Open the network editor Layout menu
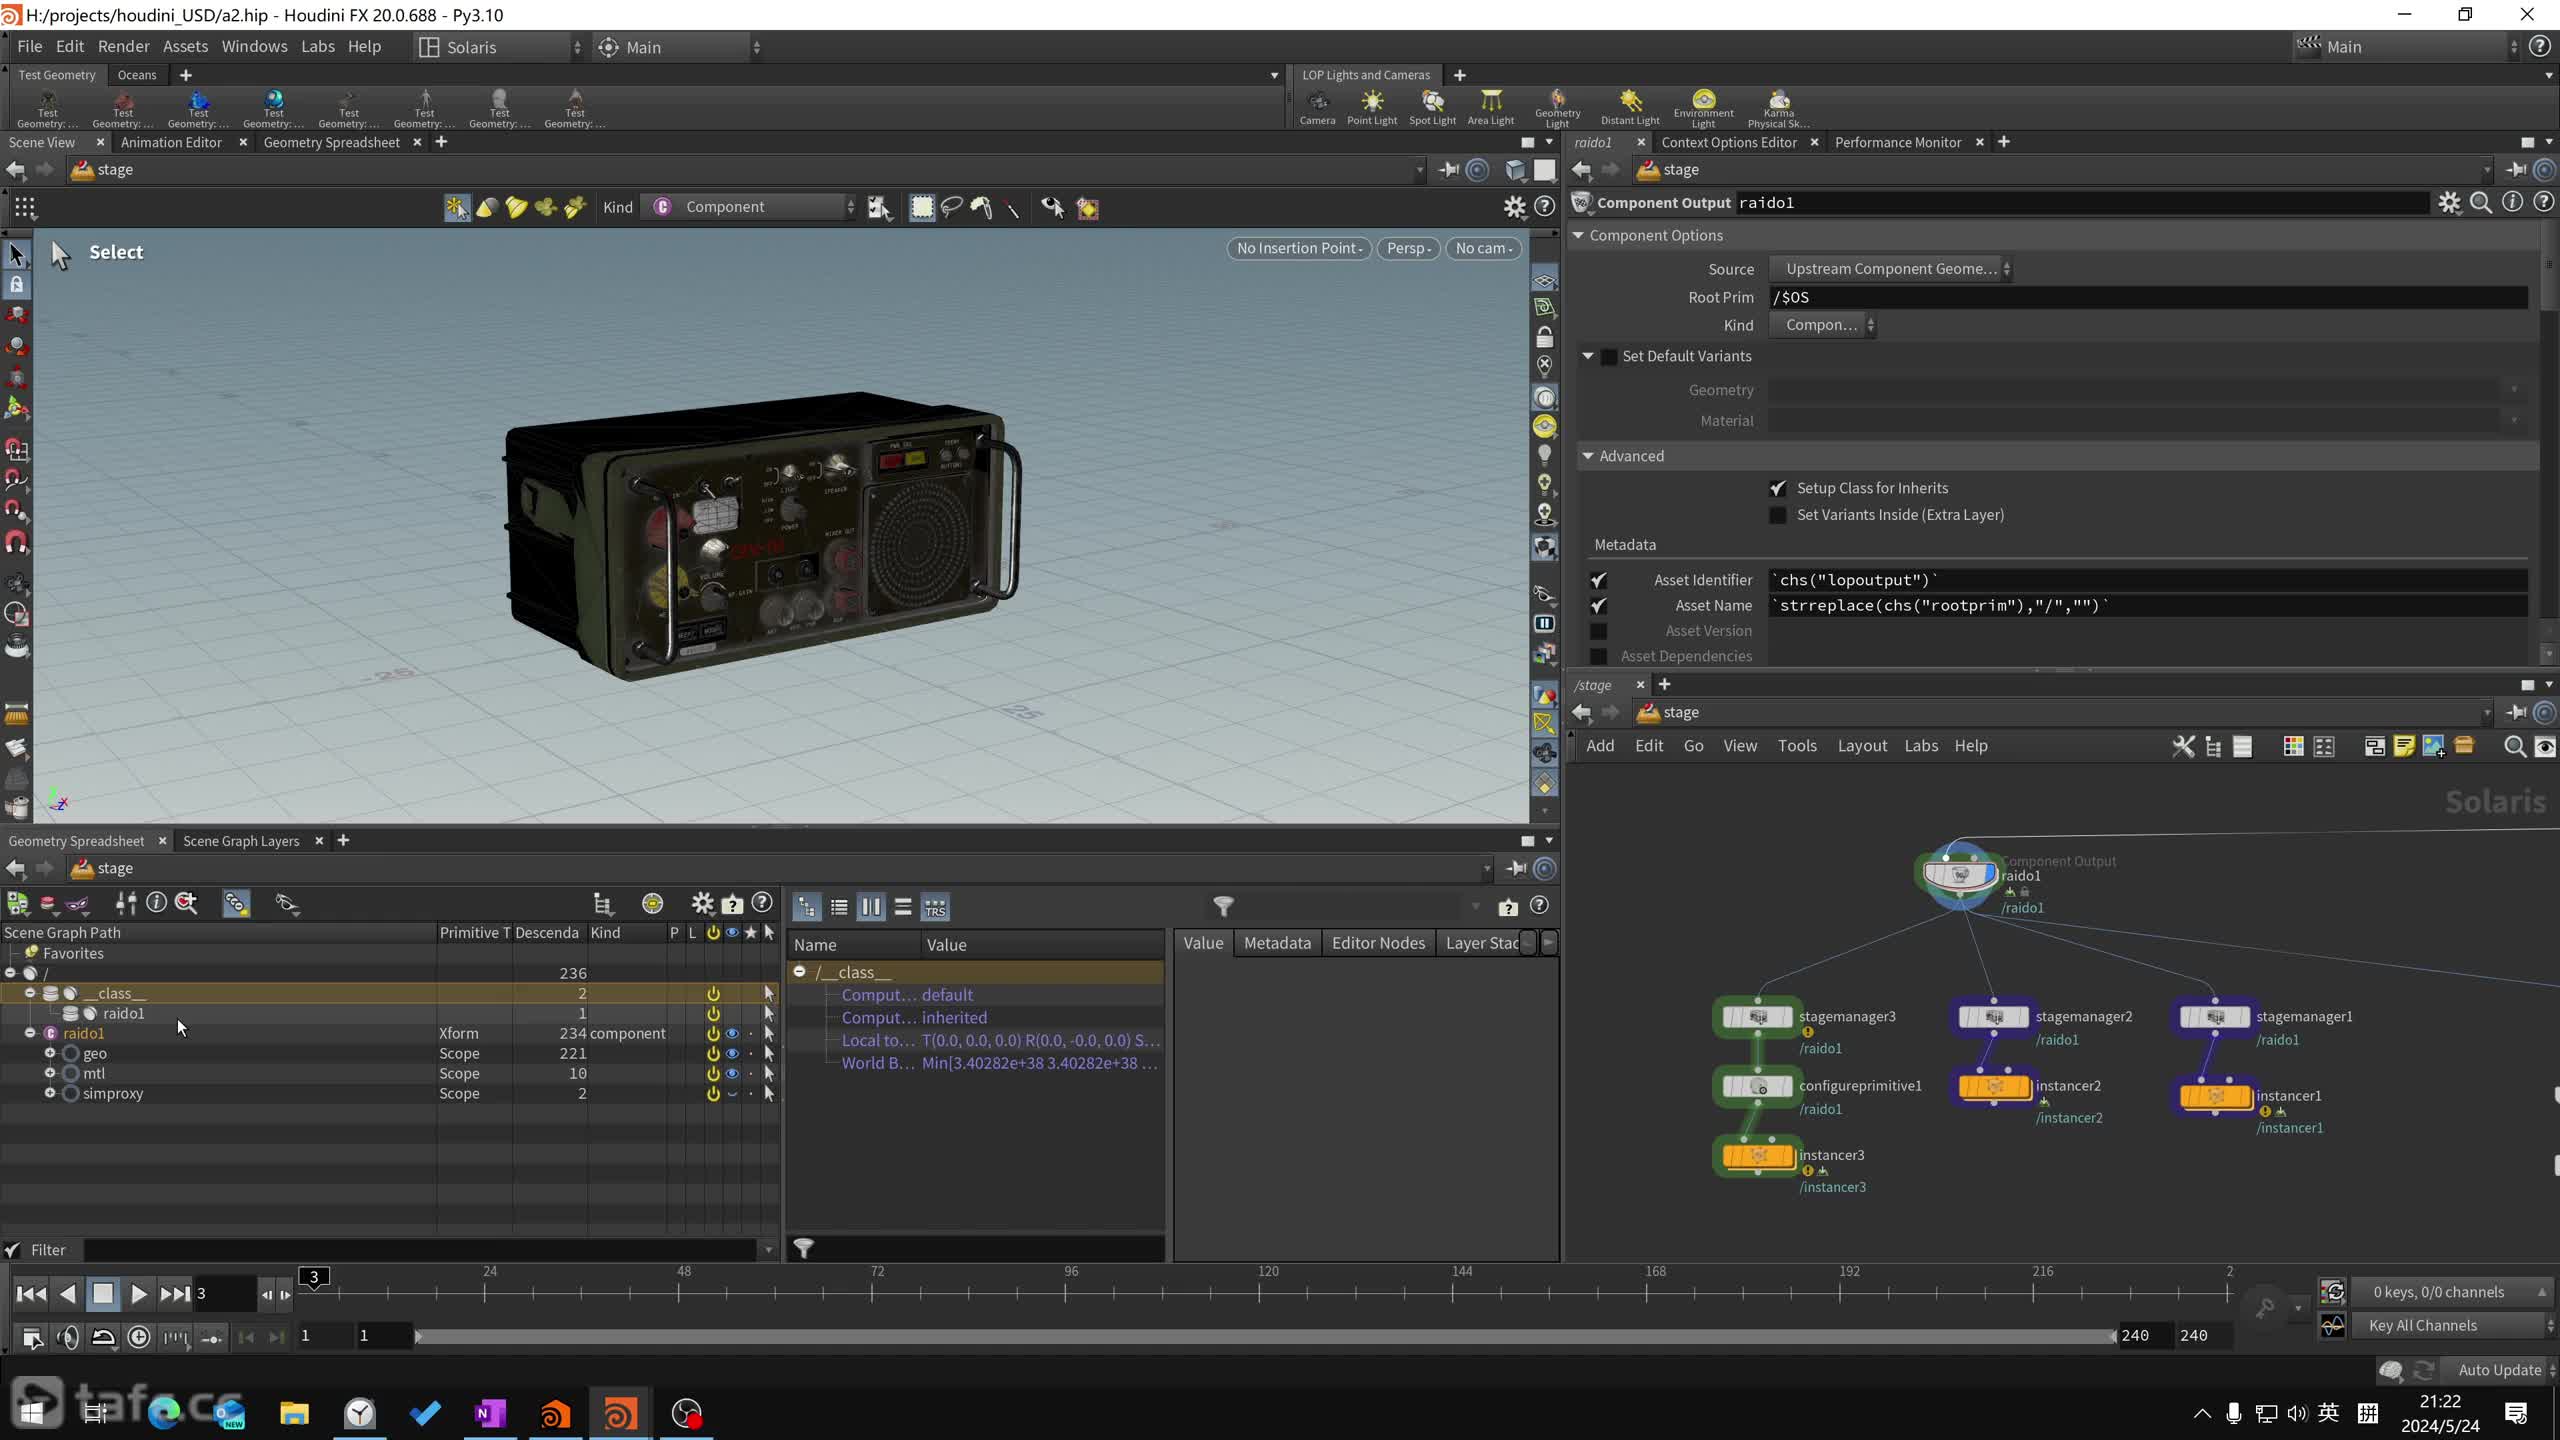The width and height of the screenshot is (2560, 1440). (x=1862, y=746)
